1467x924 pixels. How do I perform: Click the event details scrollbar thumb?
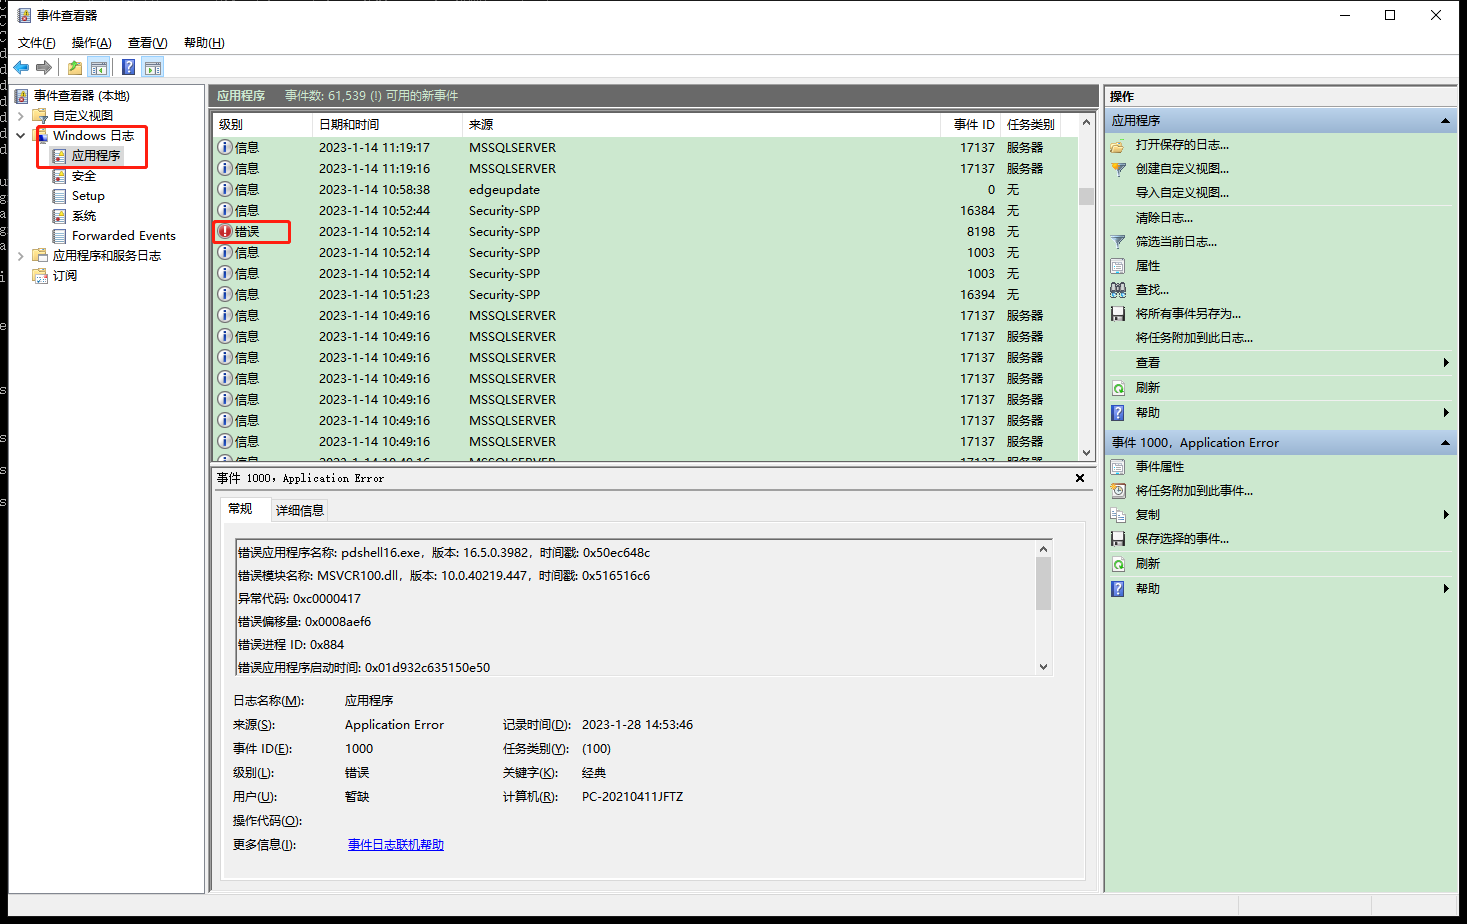click(1043, 584)
